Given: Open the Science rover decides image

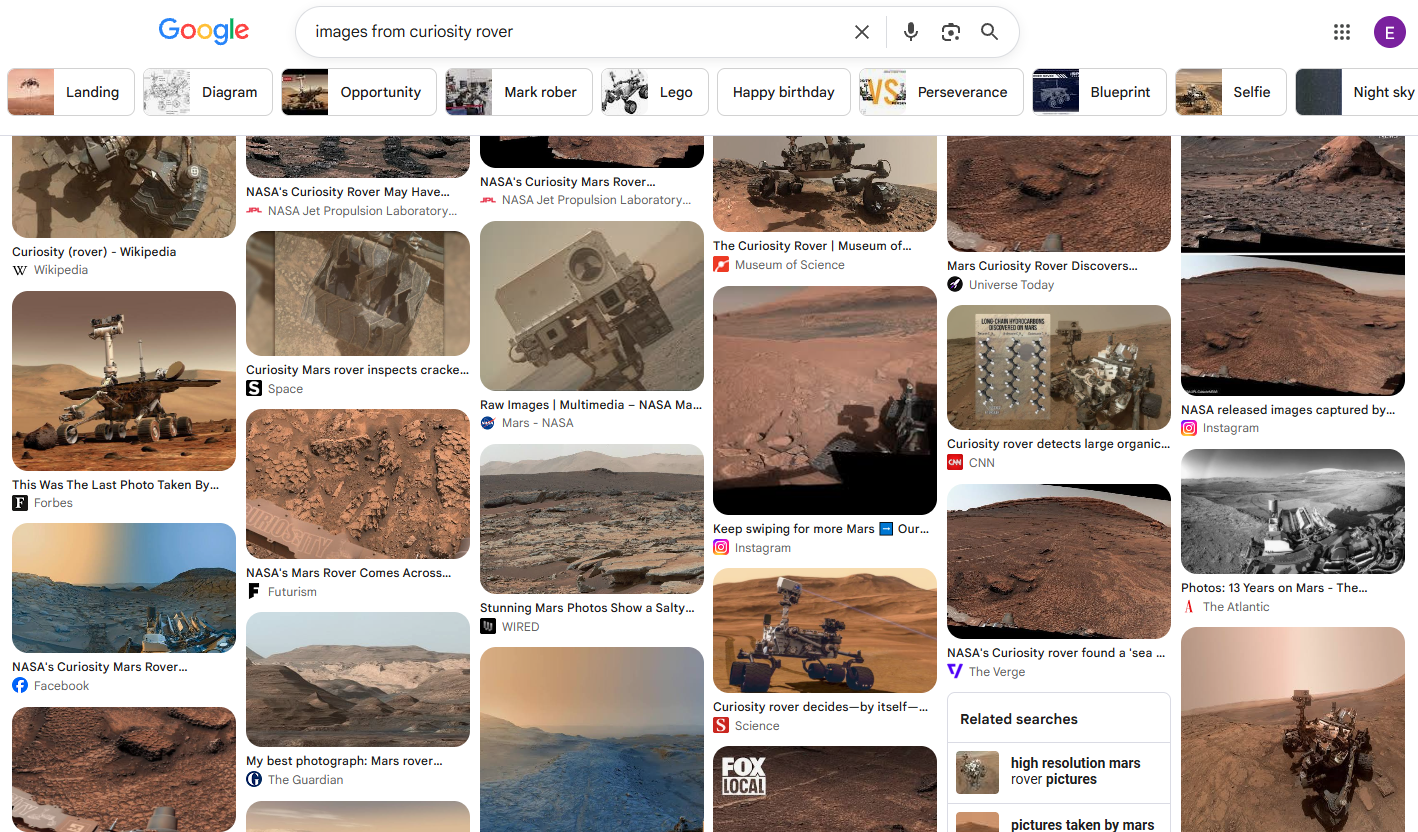Looking at the screenshot, I should coord(825,630).
